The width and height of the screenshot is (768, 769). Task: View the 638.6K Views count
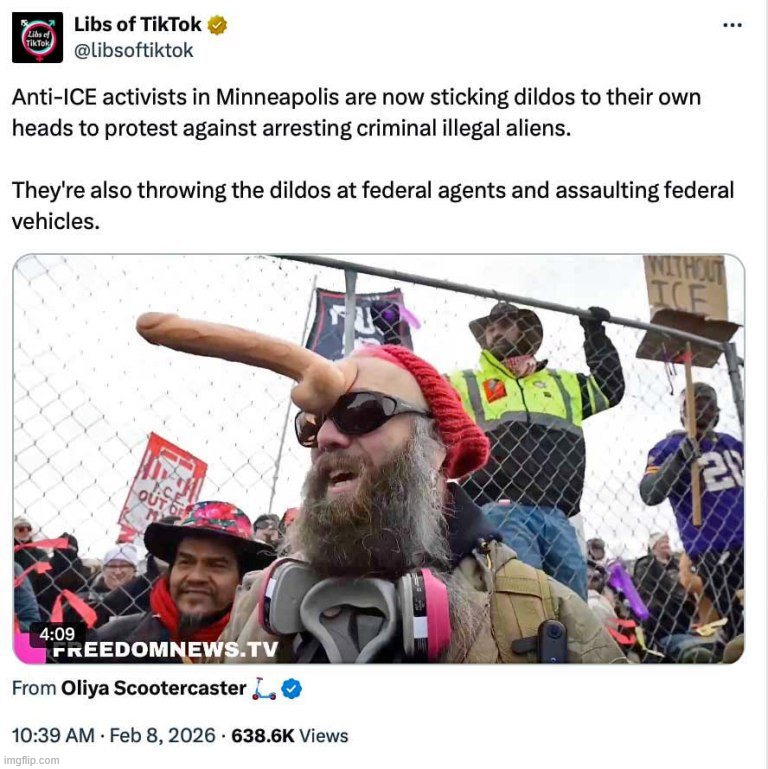click(x=289, y=736)
